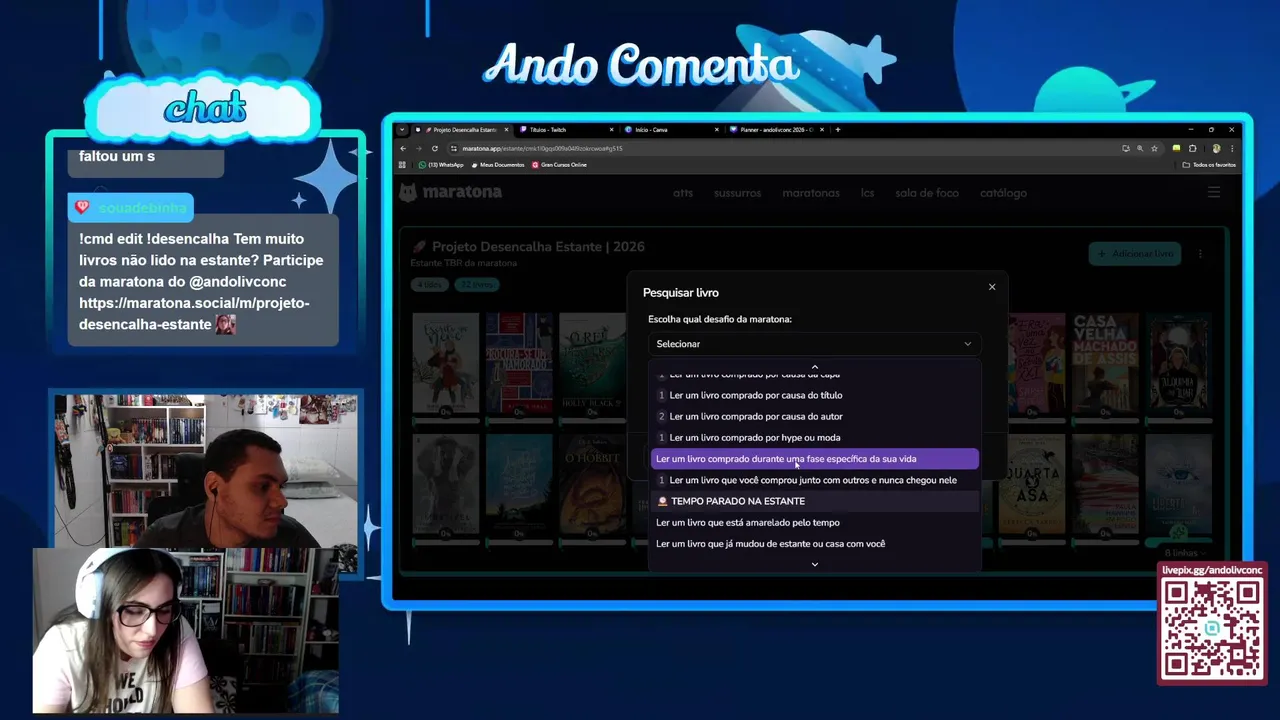
Task: Click the list scroll-up chevron
Action: tap(814, 367)
